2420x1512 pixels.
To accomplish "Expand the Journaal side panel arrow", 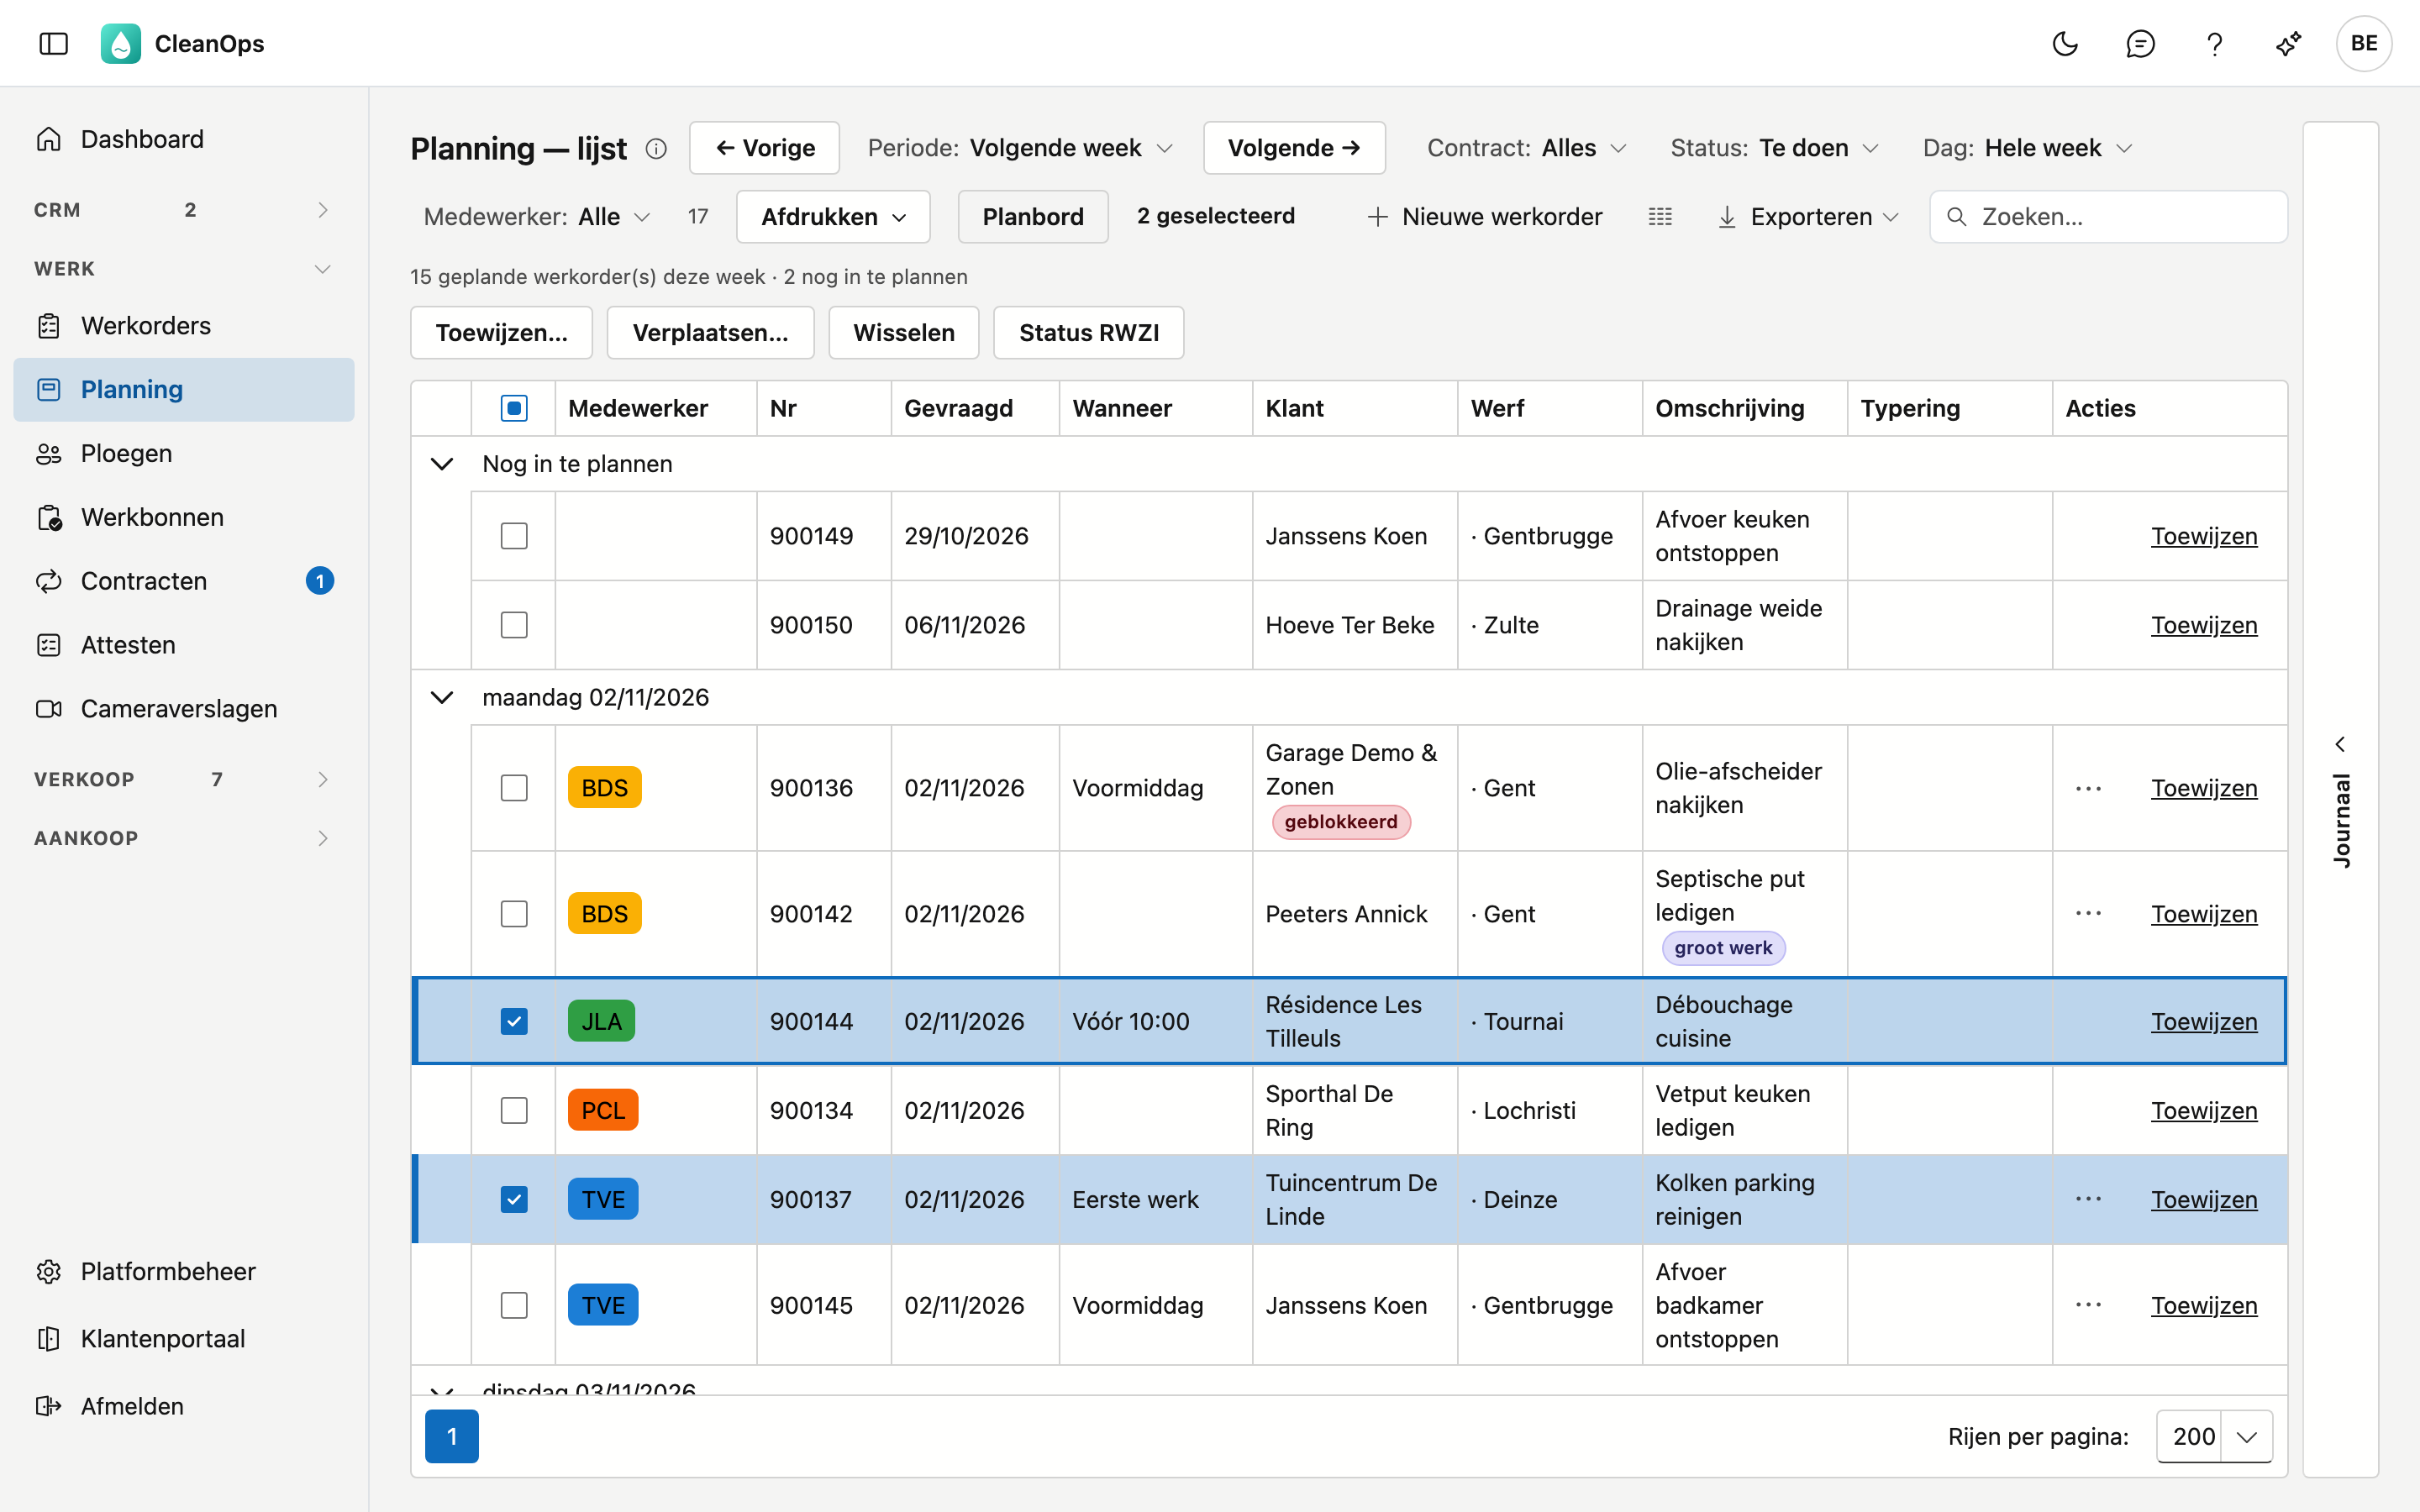I will coord(2340,744).
